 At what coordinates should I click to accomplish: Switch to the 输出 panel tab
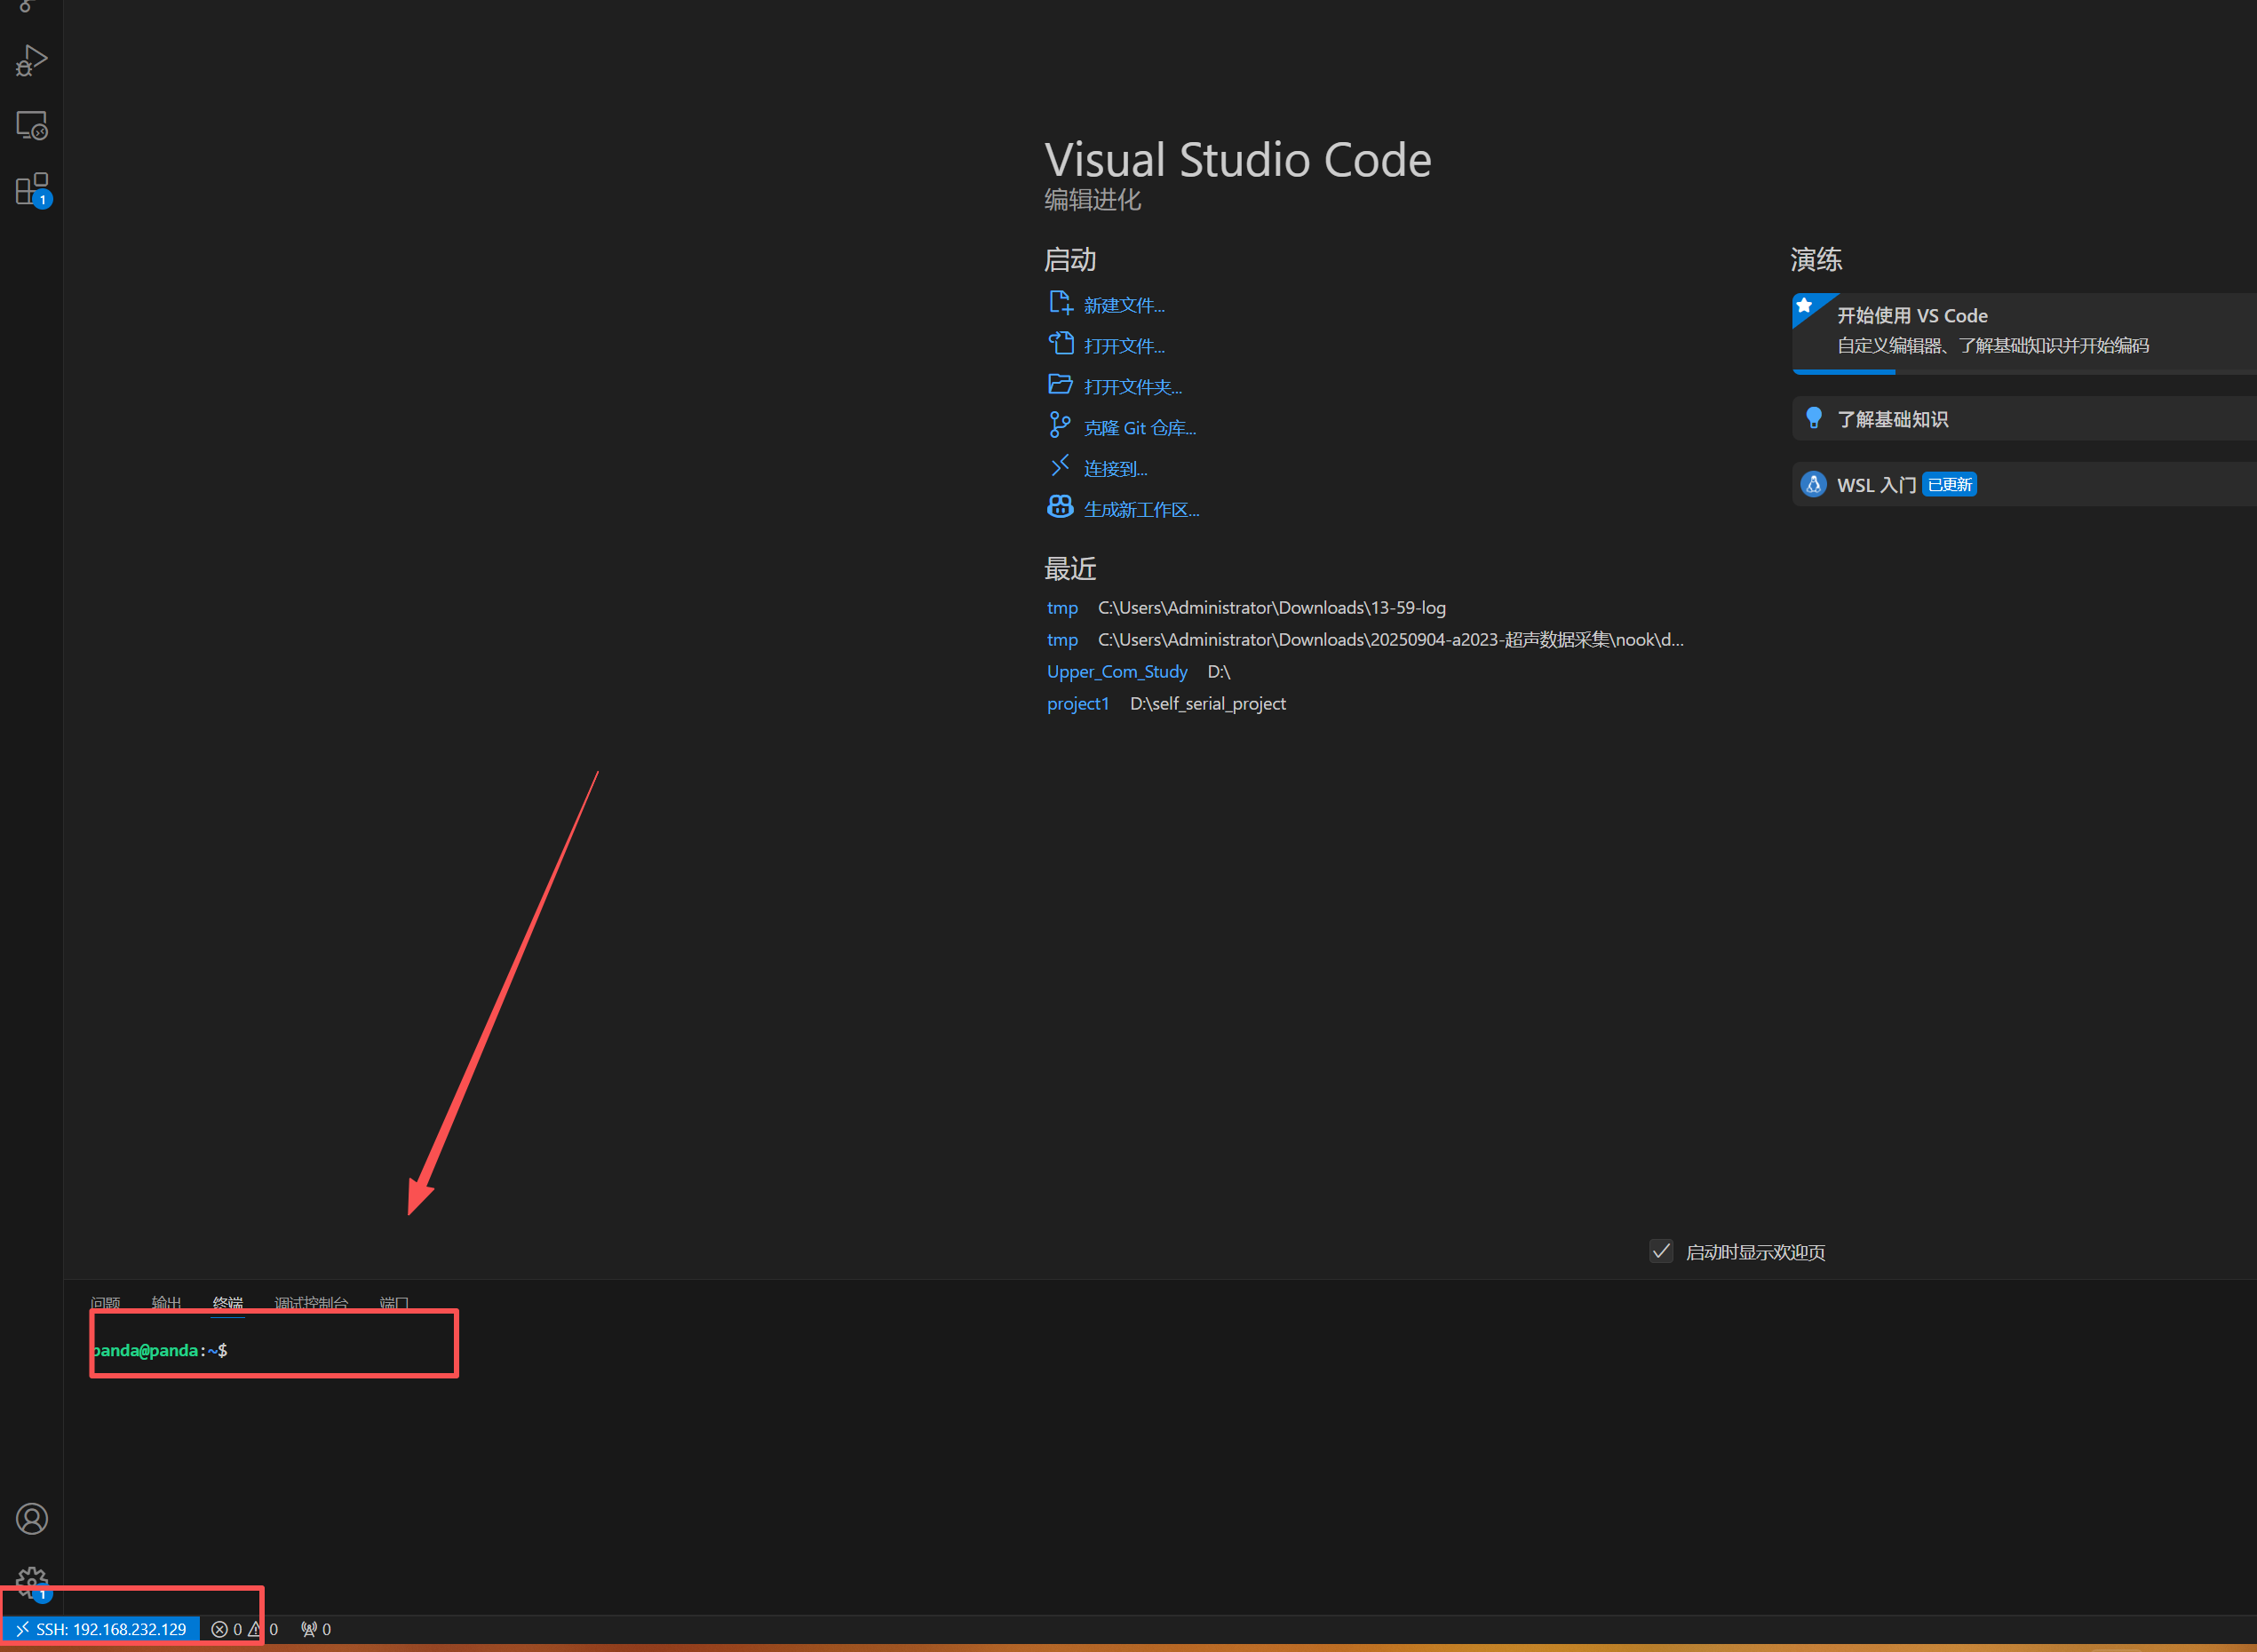coord(166,1303)
